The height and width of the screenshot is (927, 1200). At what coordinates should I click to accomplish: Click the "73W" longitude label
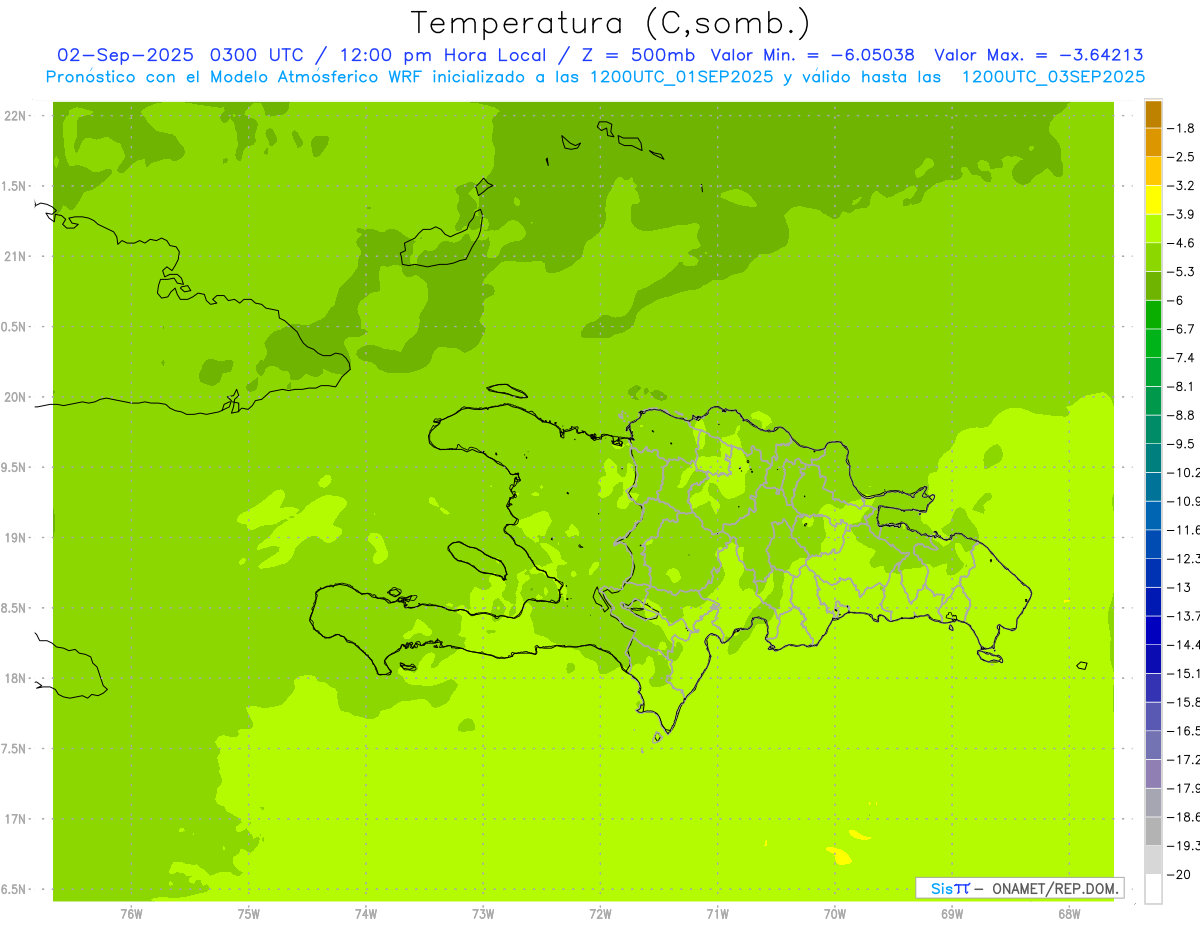(483, 914)
